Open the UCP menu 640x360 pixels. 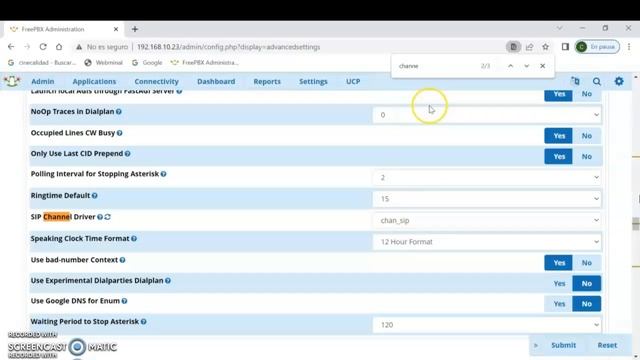point(353,81)
